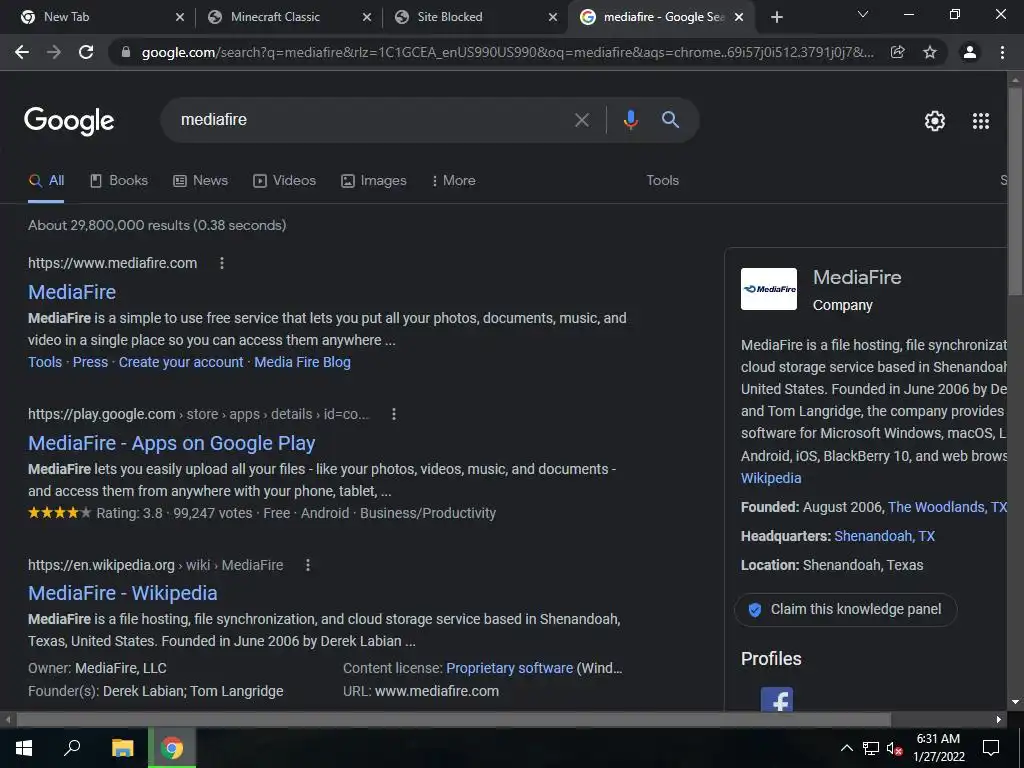Open the MediaFire result title link
This screenshot has height=768, width=1024.
click(72, 292)
